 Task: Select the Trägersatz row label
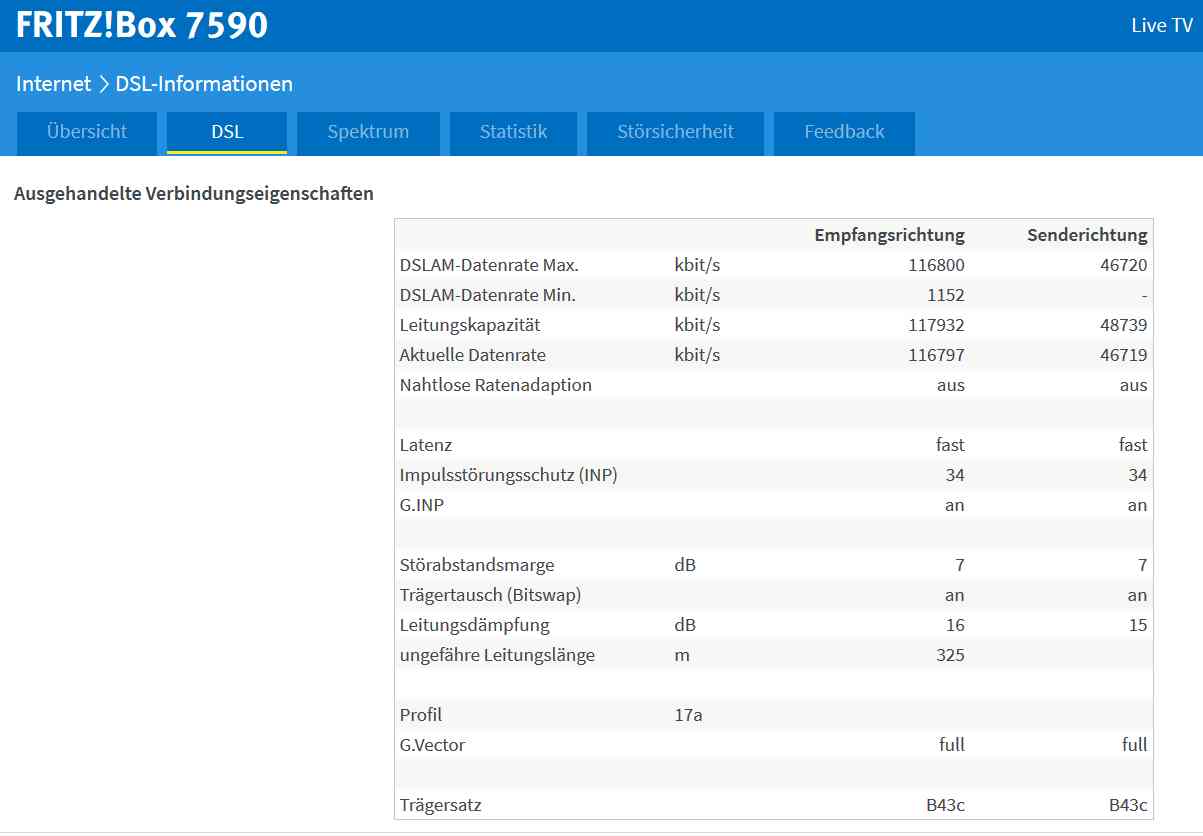(440, 805)
